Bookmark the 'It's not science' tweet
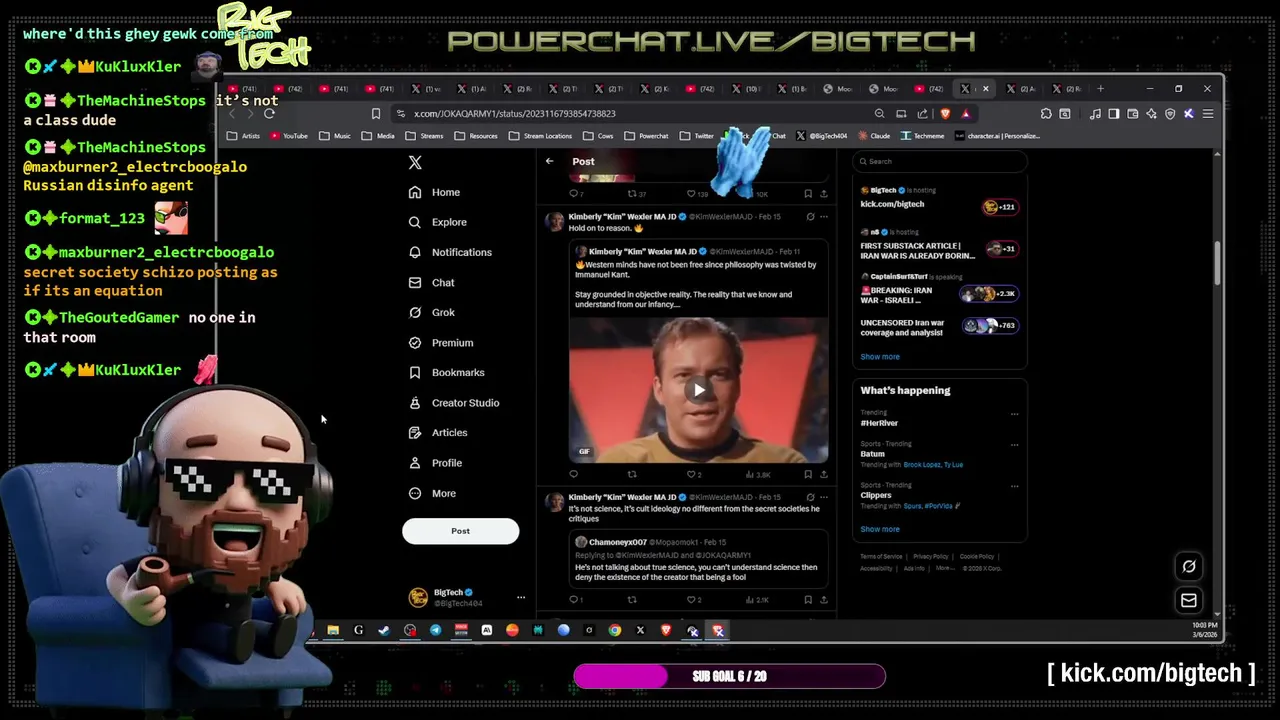 click(808, 600)
